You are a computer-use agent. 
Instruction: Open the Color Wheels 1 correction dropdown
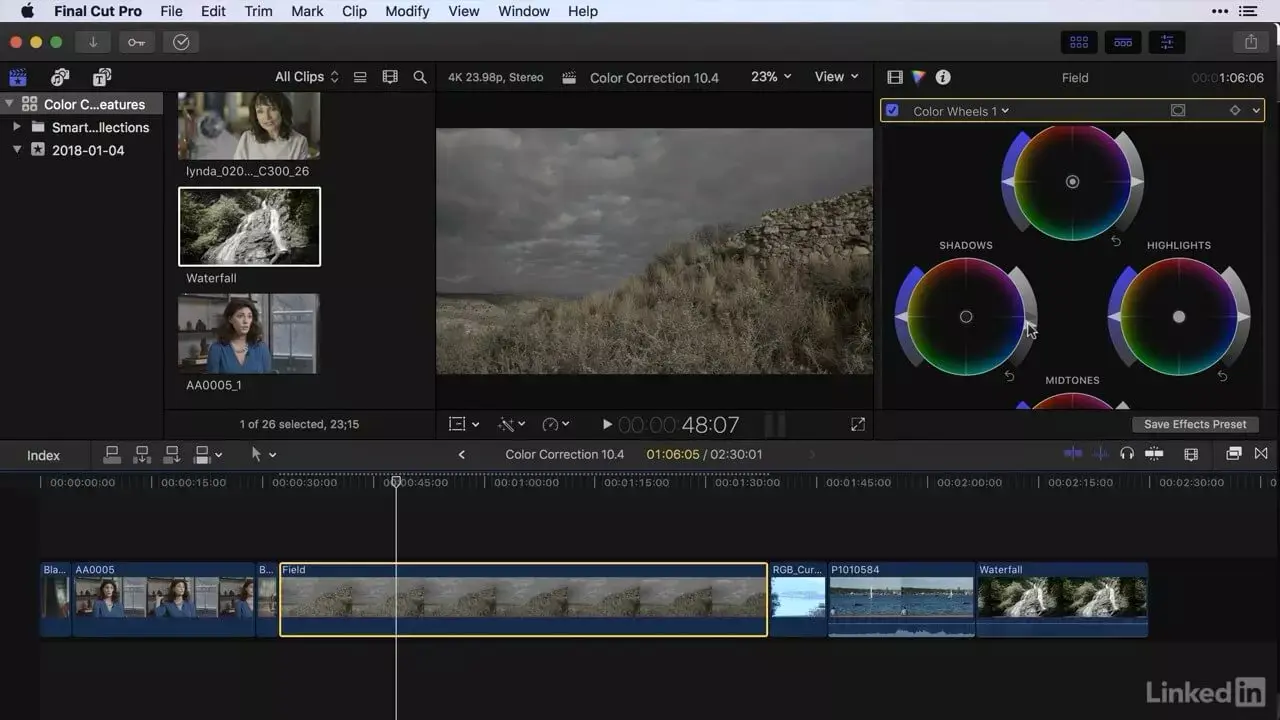coord(961,111)
